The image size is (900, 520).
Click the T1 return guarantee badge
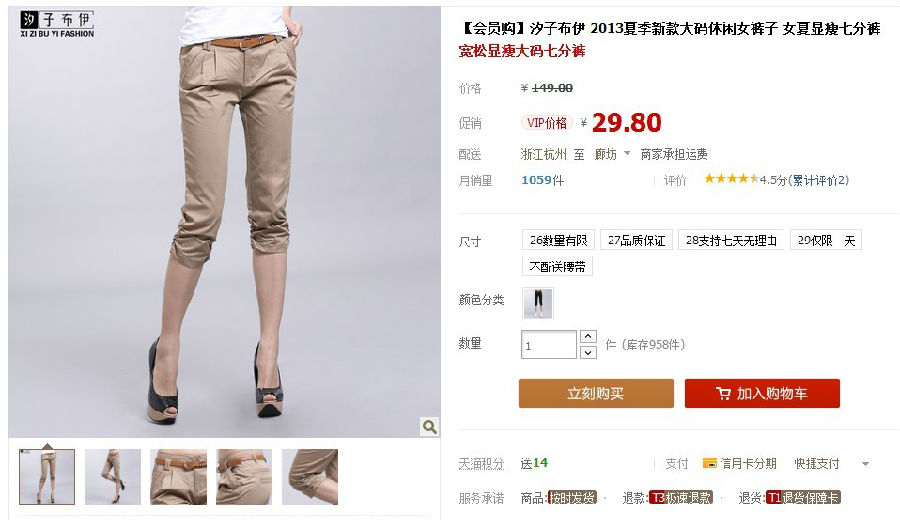pos(804,498)
